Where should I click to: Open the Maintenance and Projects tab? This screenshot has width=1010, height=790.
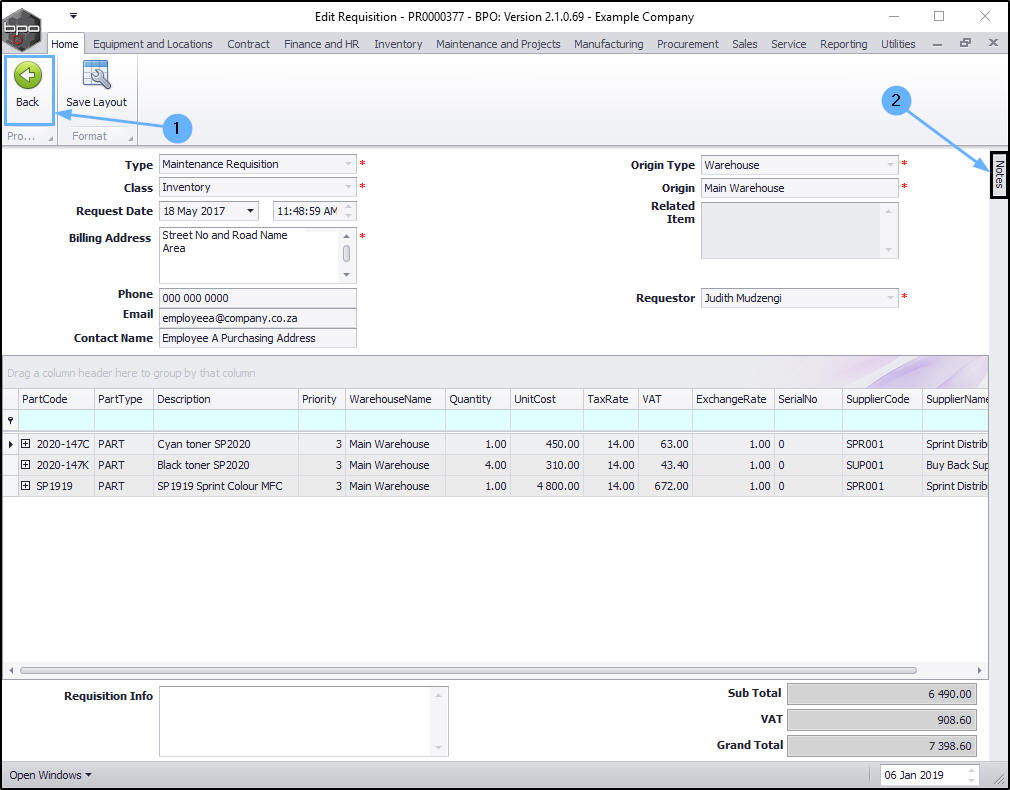tap(498, 44)
